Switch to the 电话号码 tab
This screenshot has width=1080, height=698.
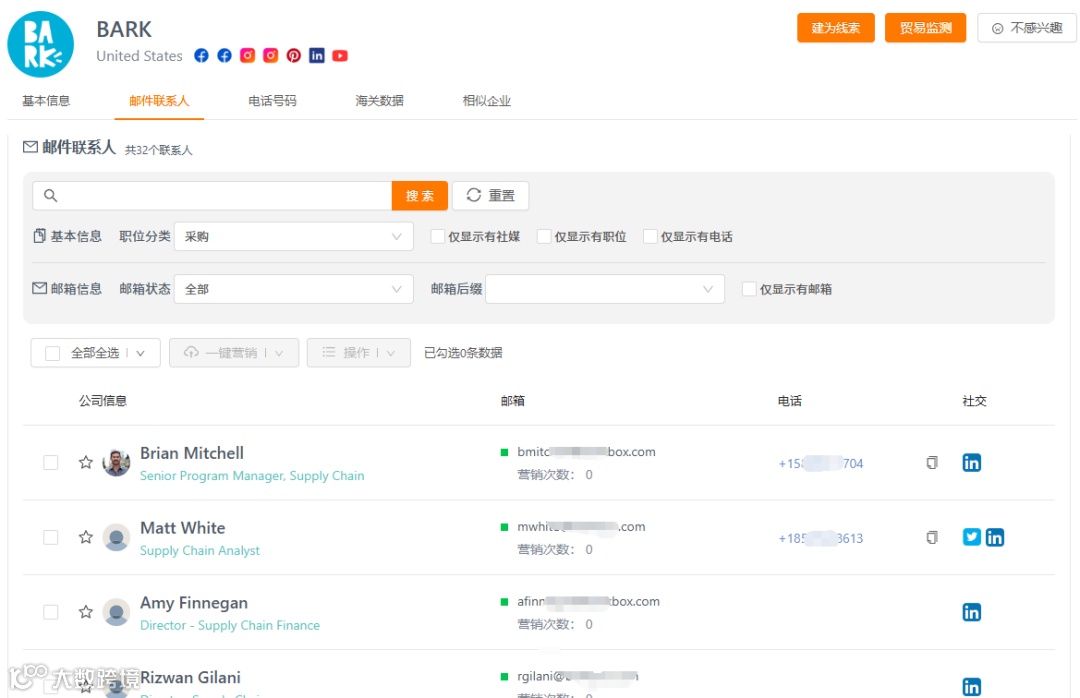272,101
